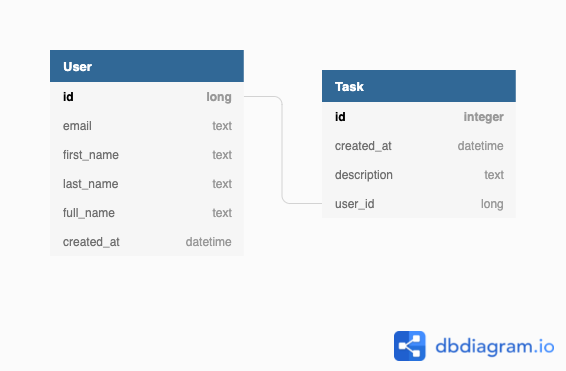Select created_at field in Task table

(x=419, y=146)
